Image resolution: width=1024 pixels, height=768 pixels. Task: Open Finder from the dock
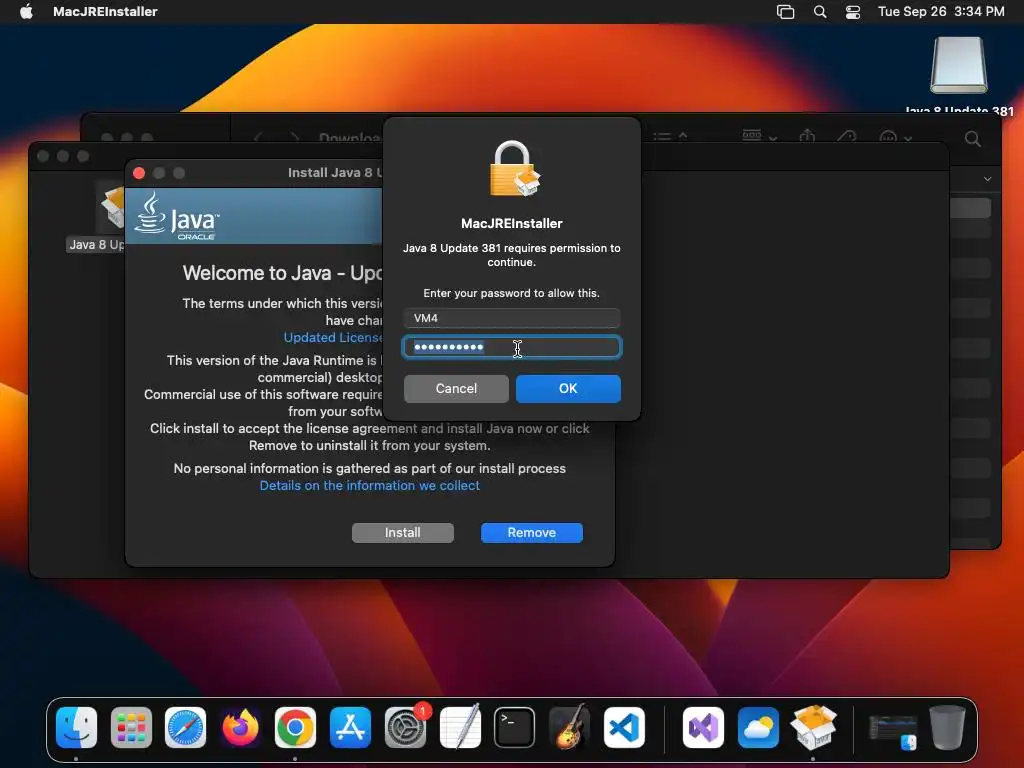click(x=76, y=728)
